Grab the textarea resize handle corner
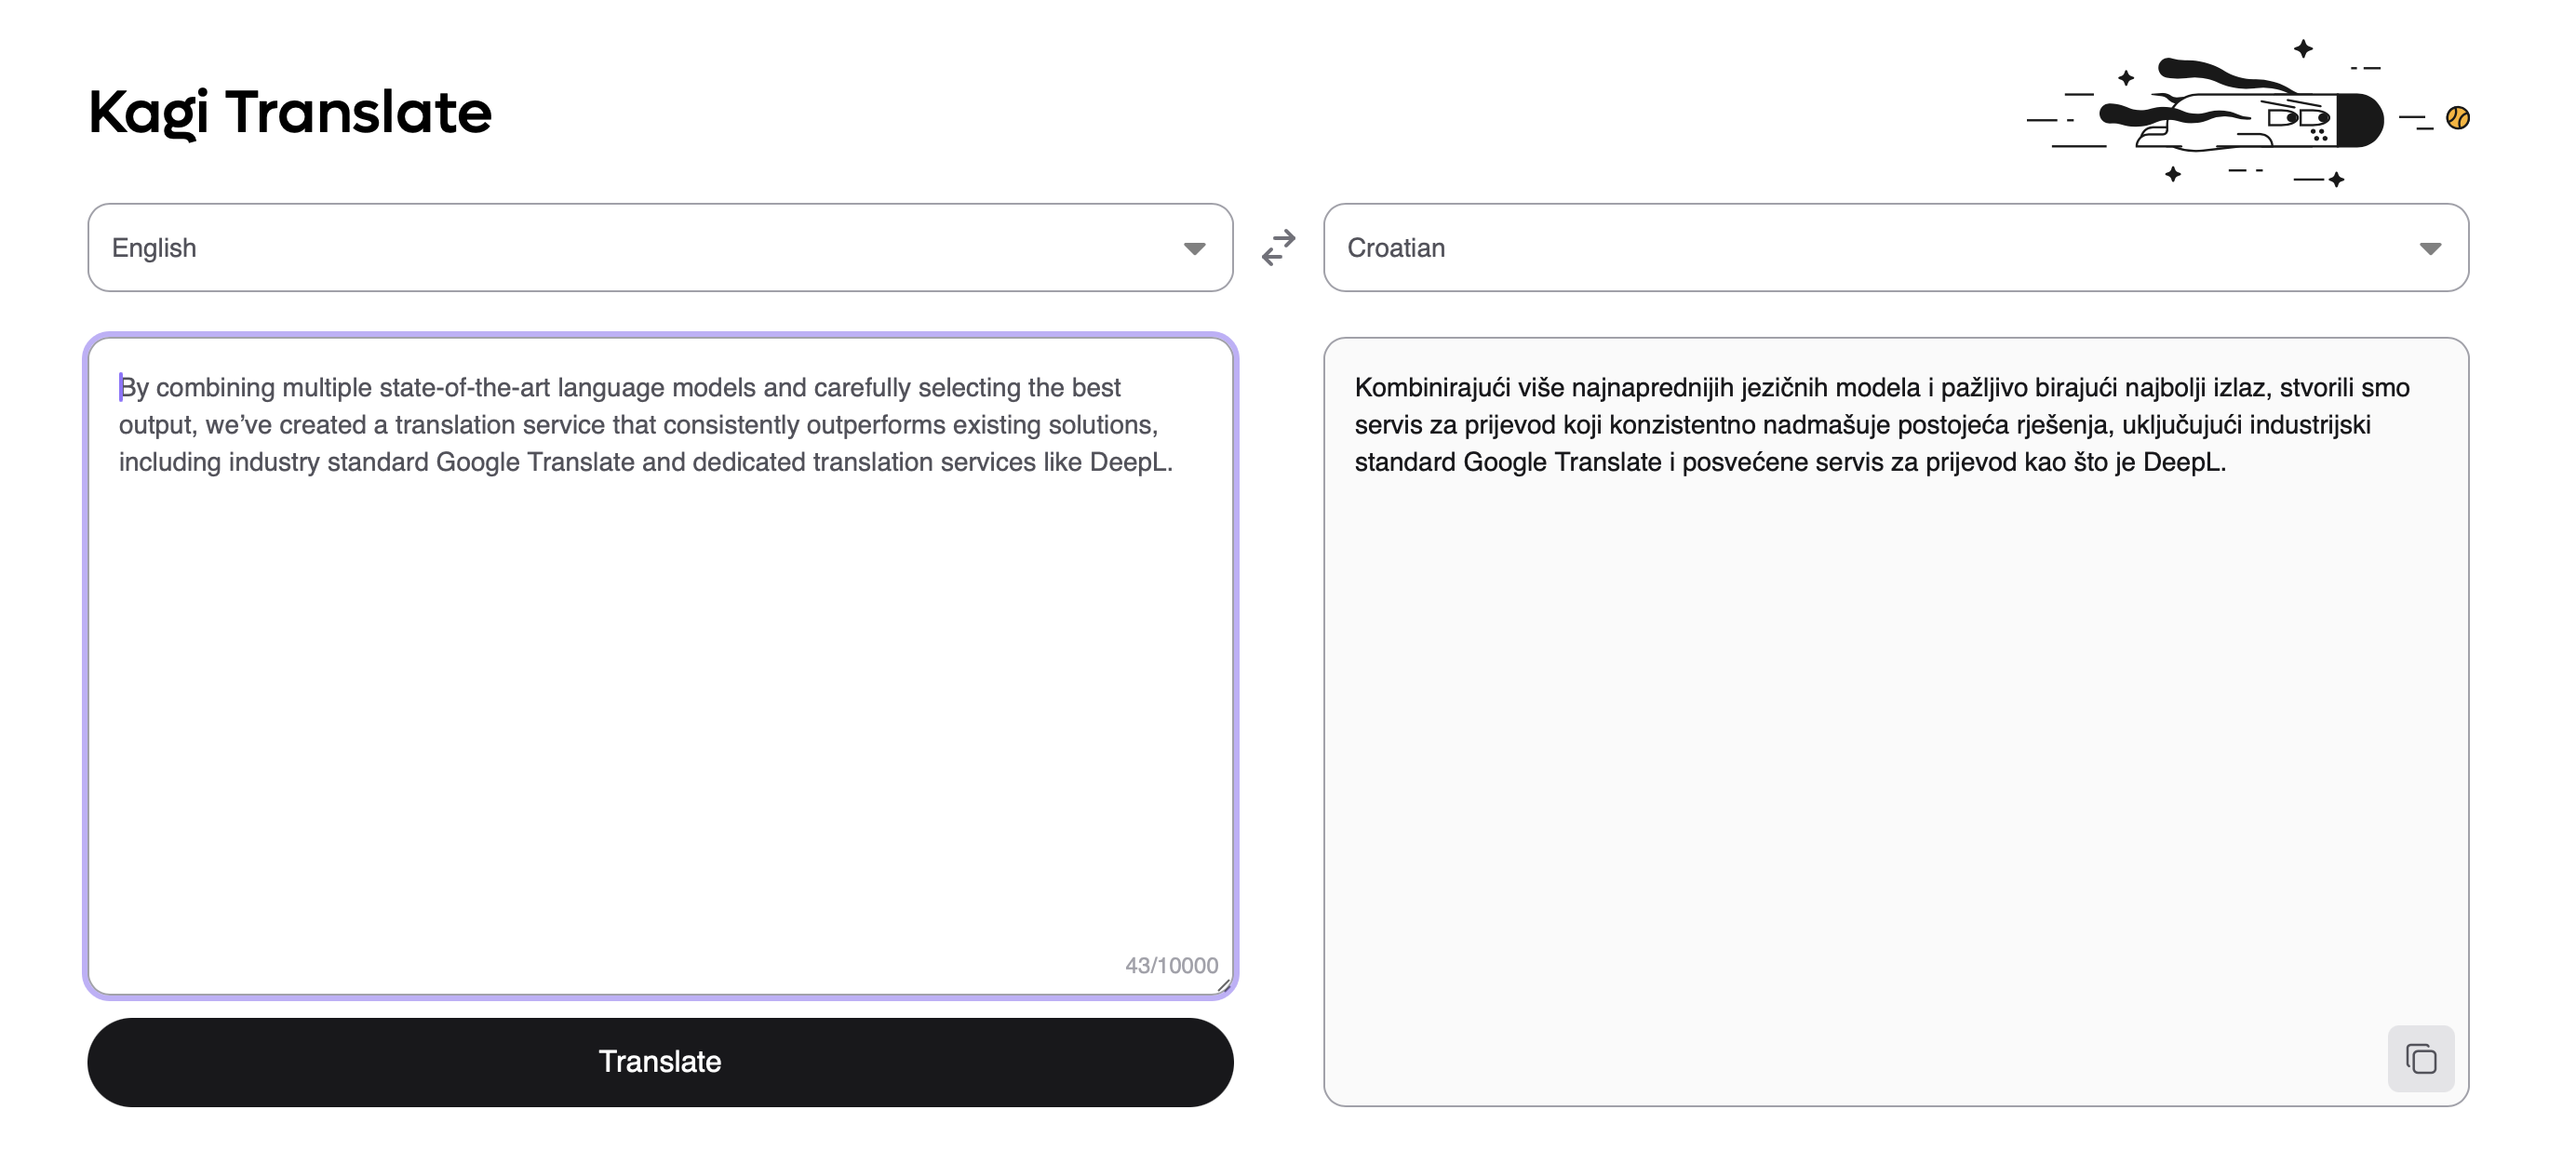This screenshot has height=1150, width=2576. pos(1223,986)
